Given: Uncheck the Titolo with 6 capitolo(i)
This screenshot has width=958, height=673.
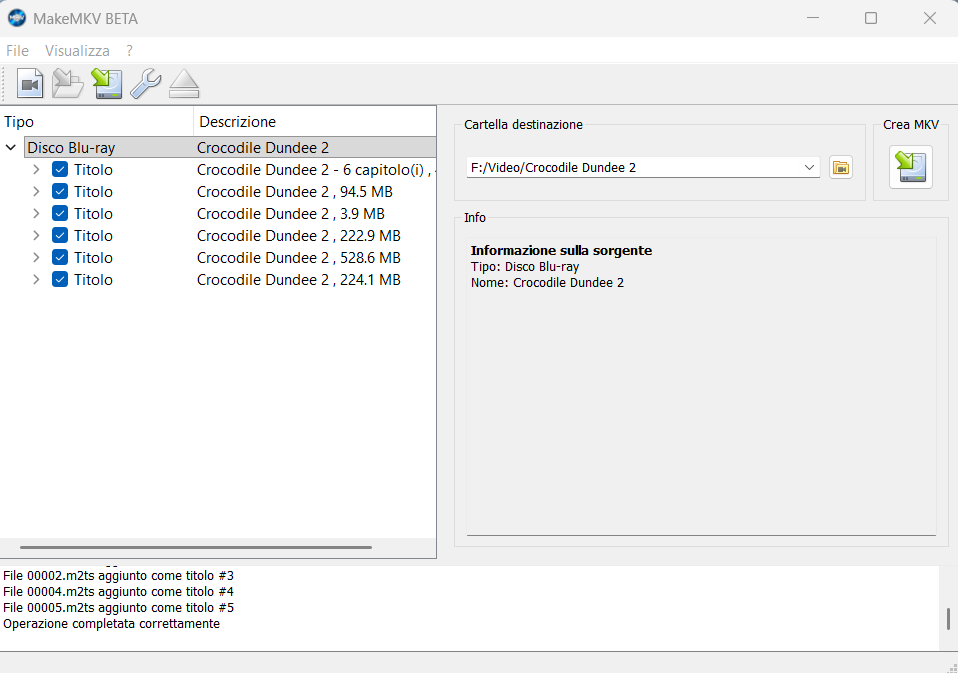Looking at the screenshot, I should point(60,170).
